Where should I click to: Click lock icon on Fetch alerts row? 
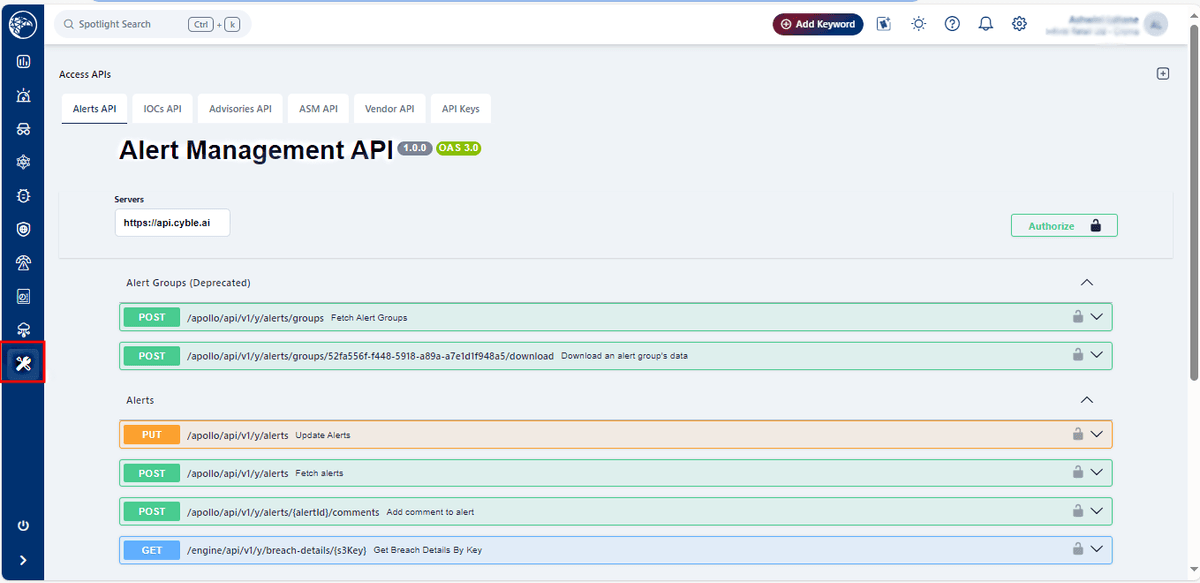pos(1078,472)
